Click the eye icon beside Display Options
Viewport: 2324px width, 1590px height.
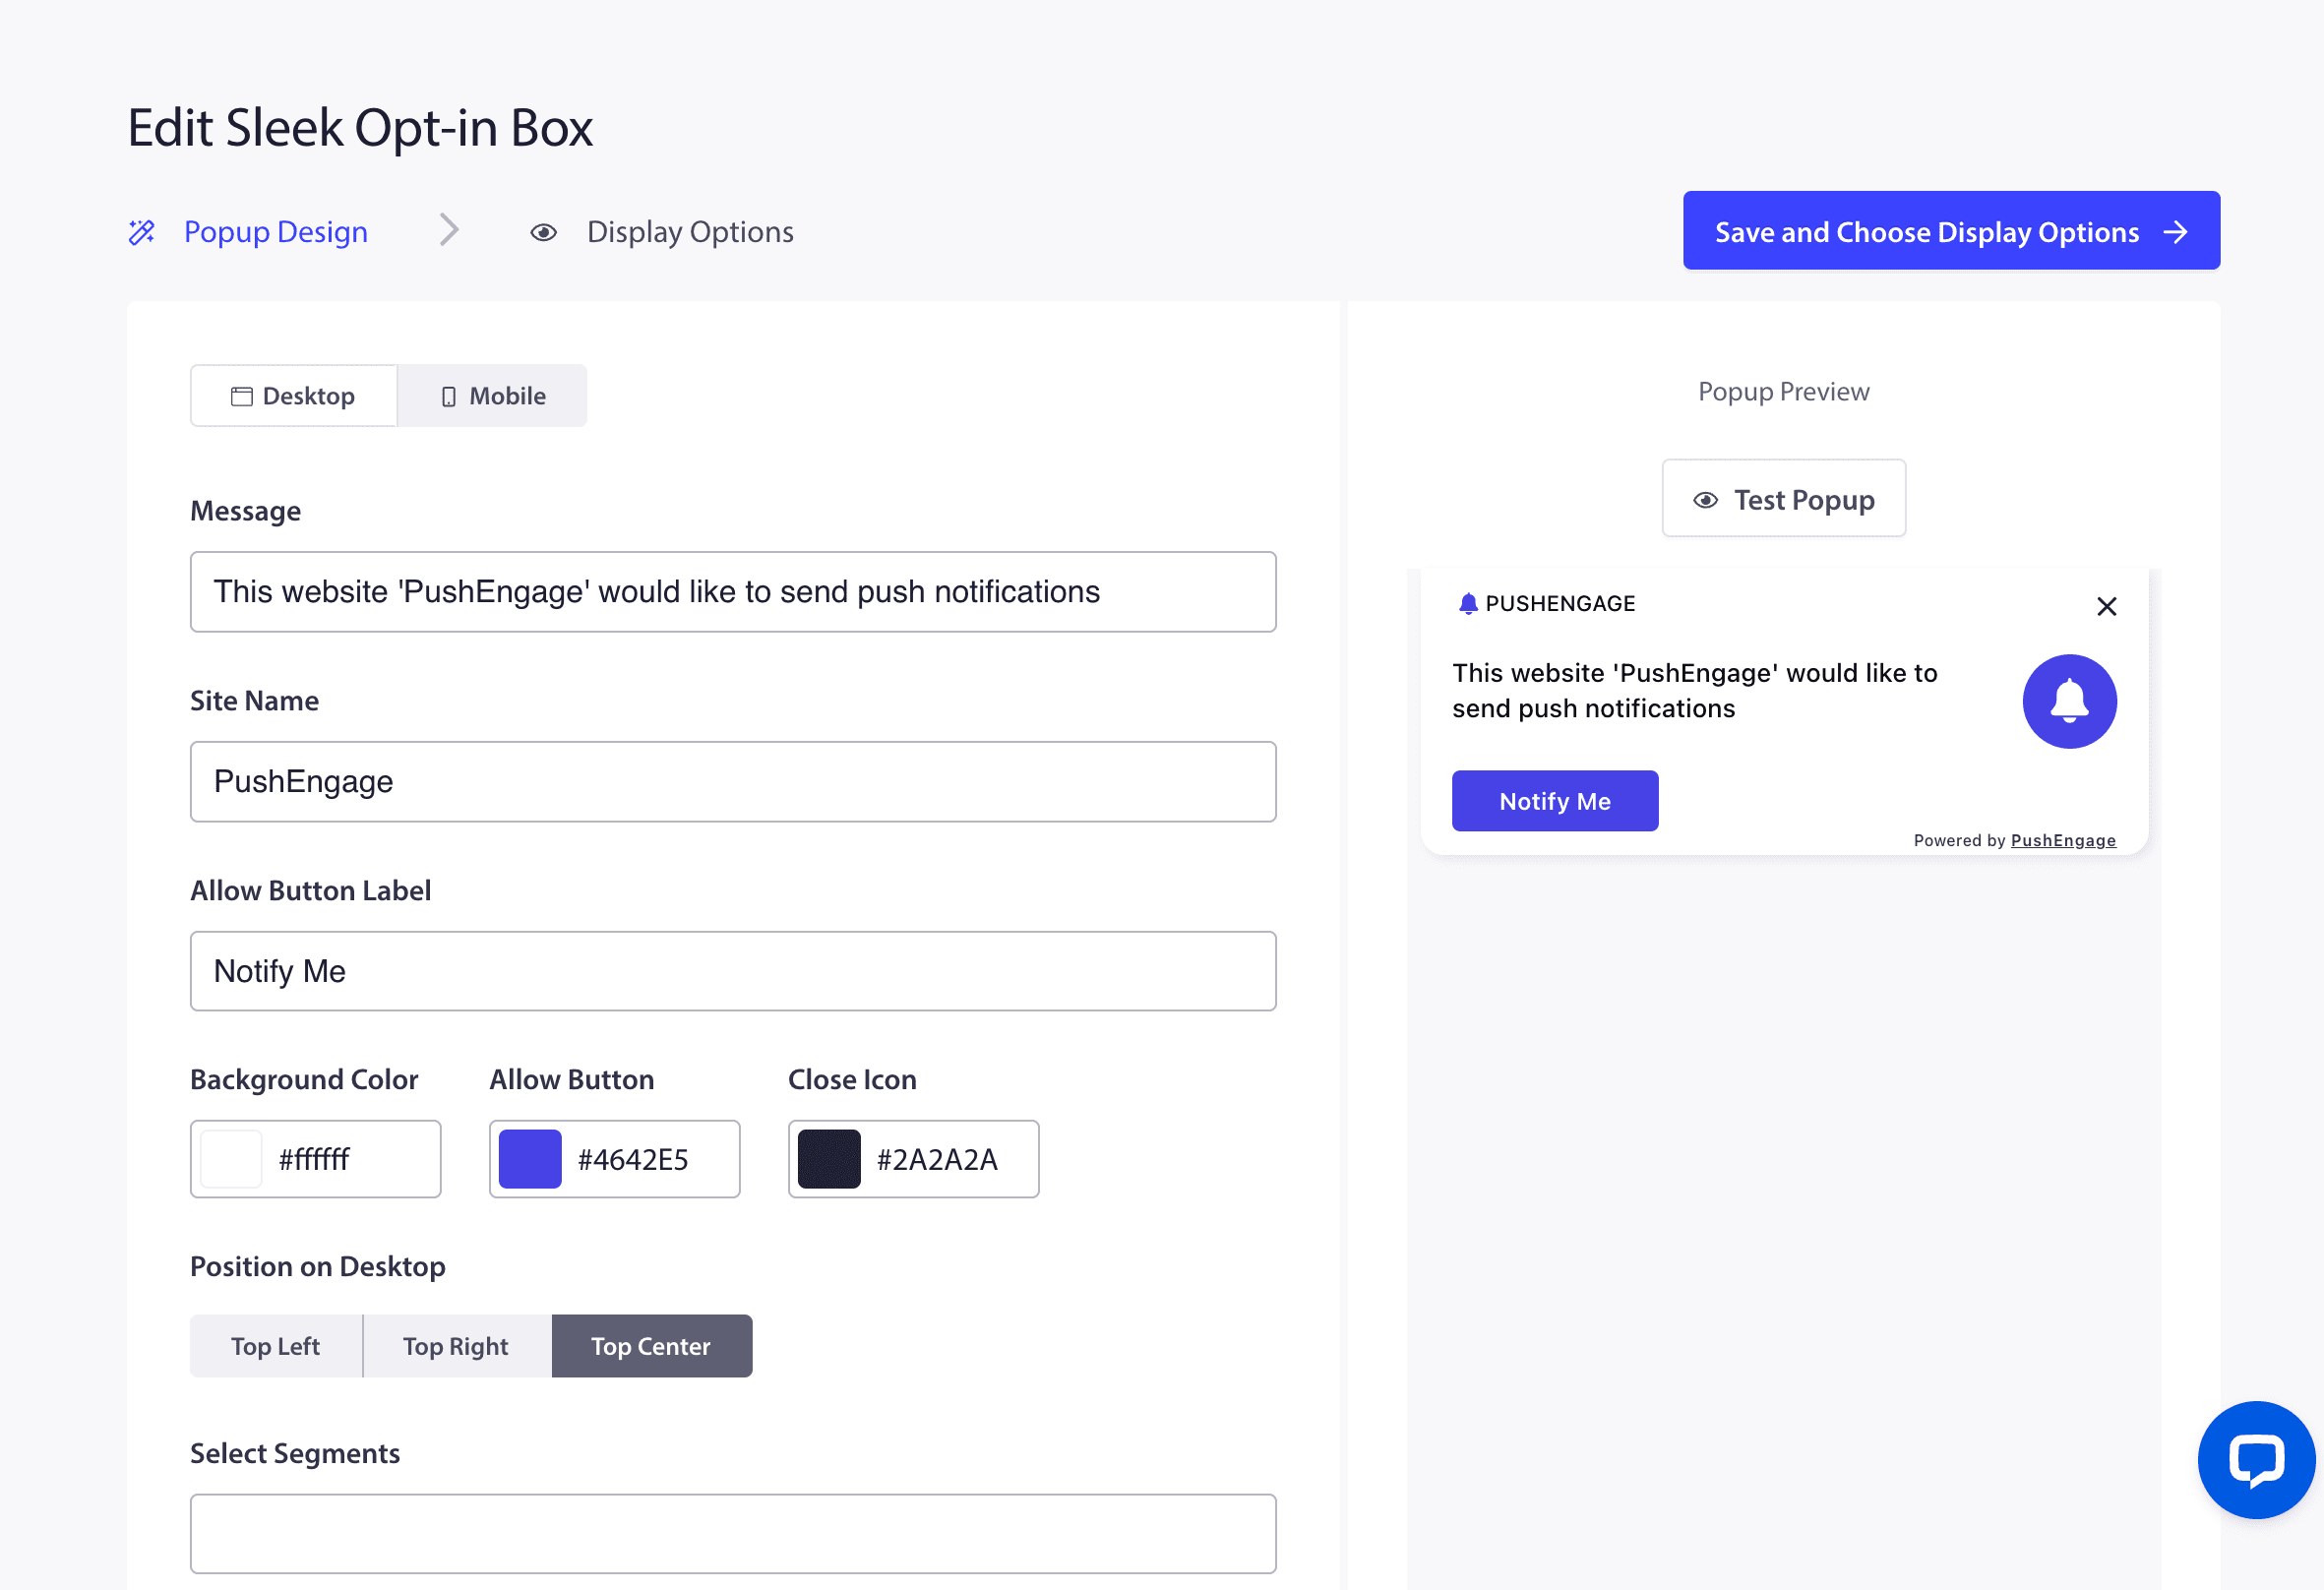point(543,232)
